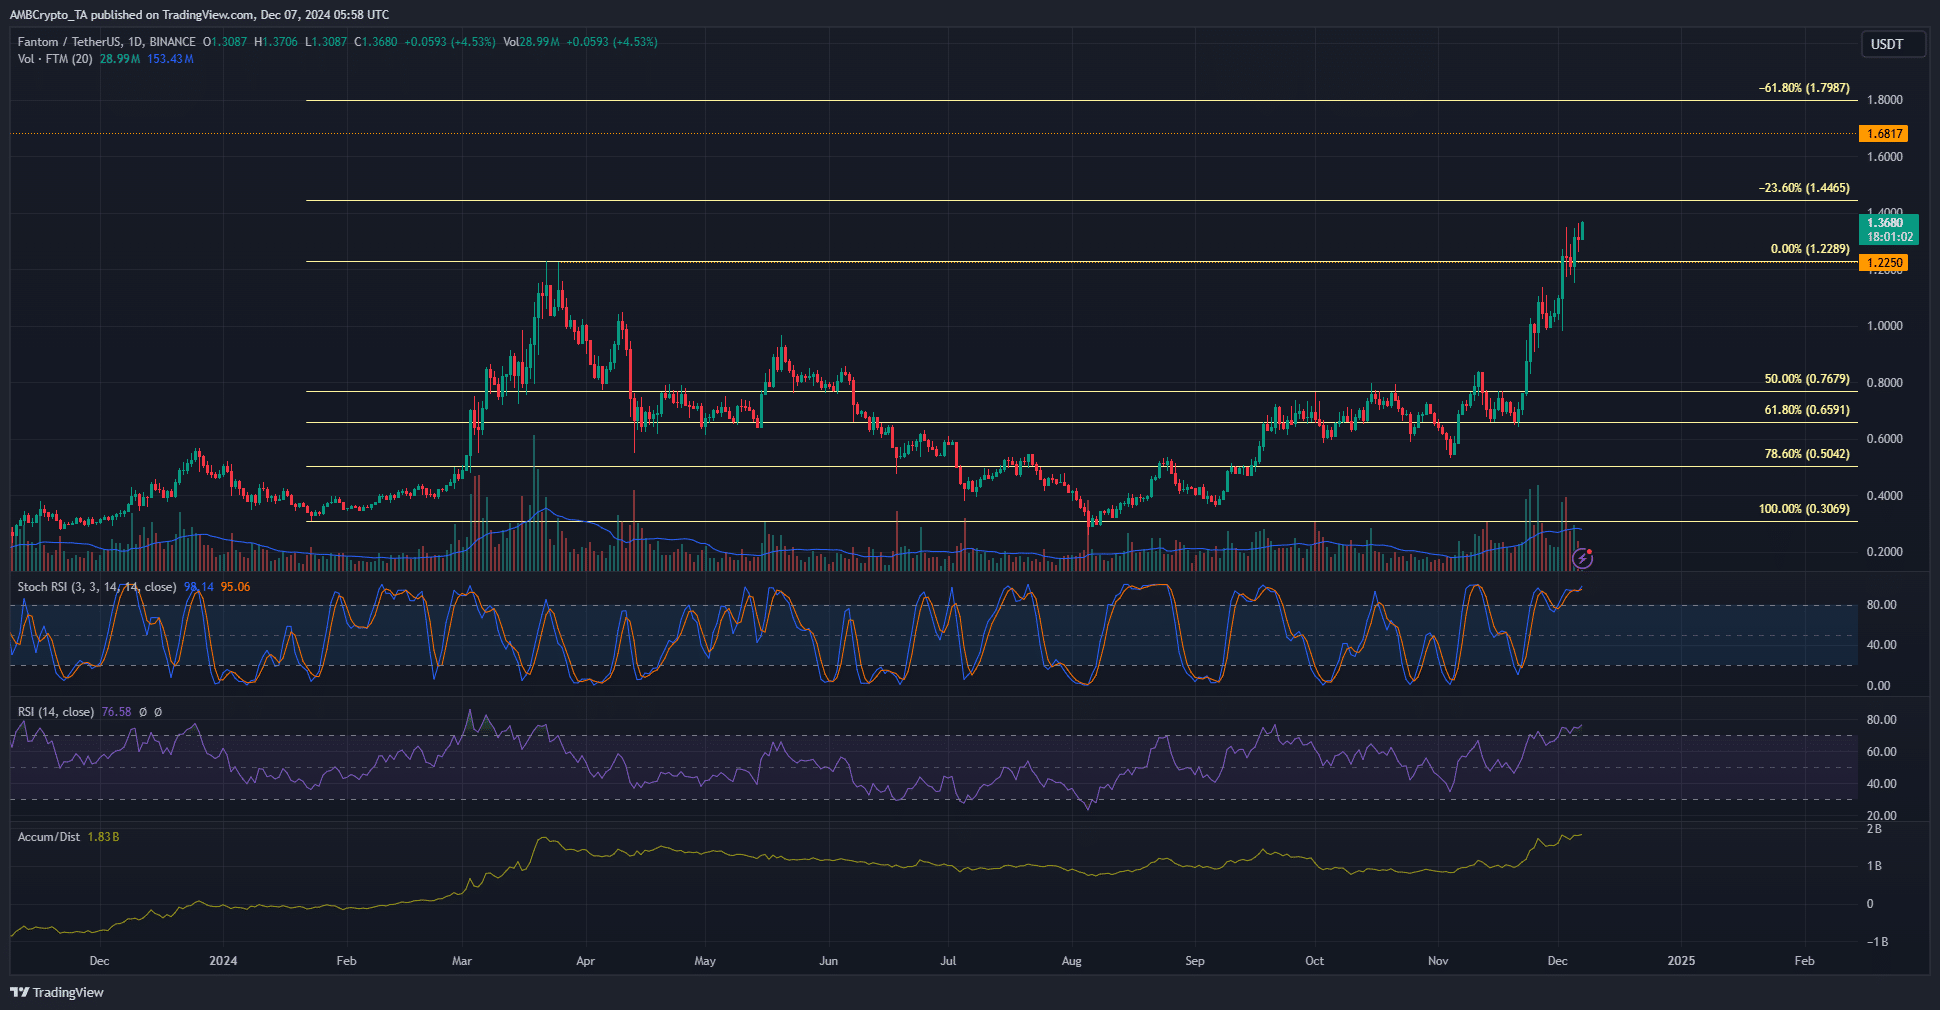Viewport: 1940px width, 1010px height.
Task: Click the AMBCrypto_TA published header text
Action: pos(200,15)
